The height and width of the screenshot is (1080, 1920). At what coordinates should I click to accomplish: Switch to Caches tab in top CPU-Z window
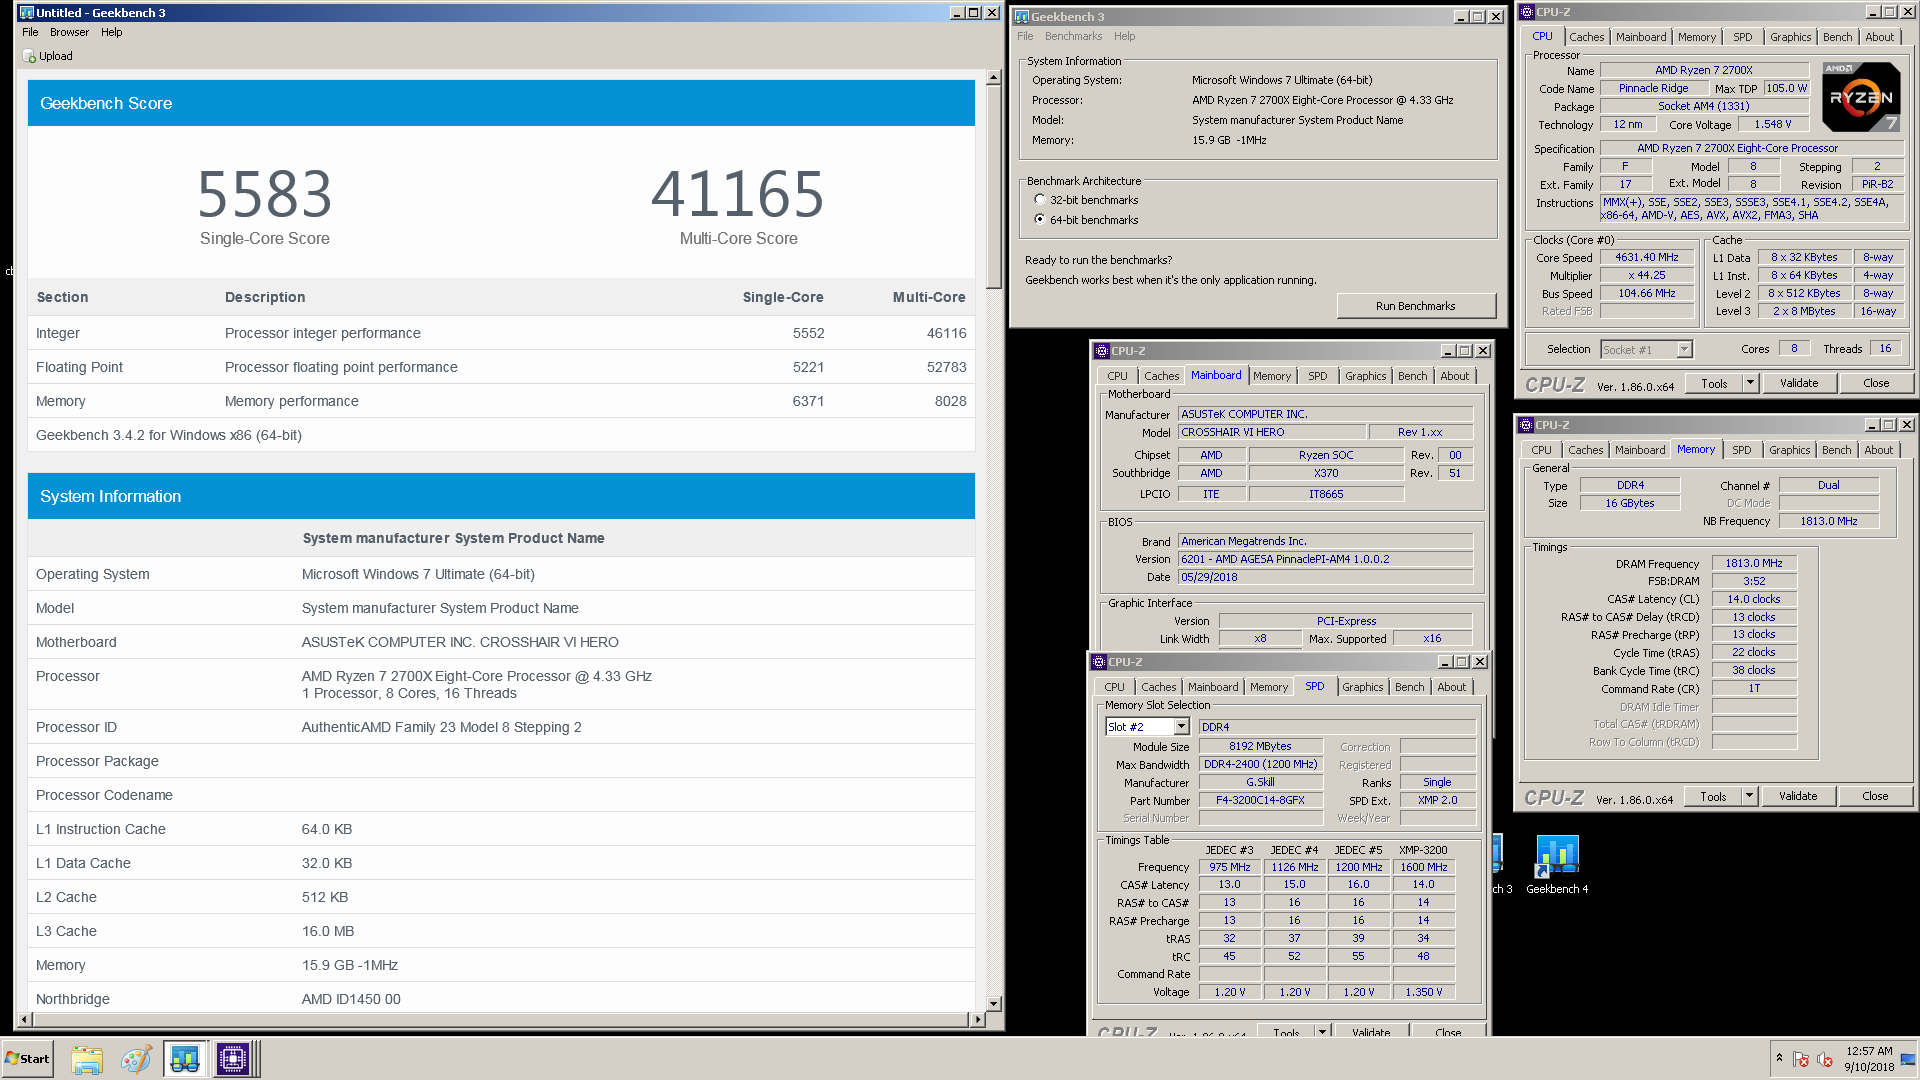[x=1586, y=37]
